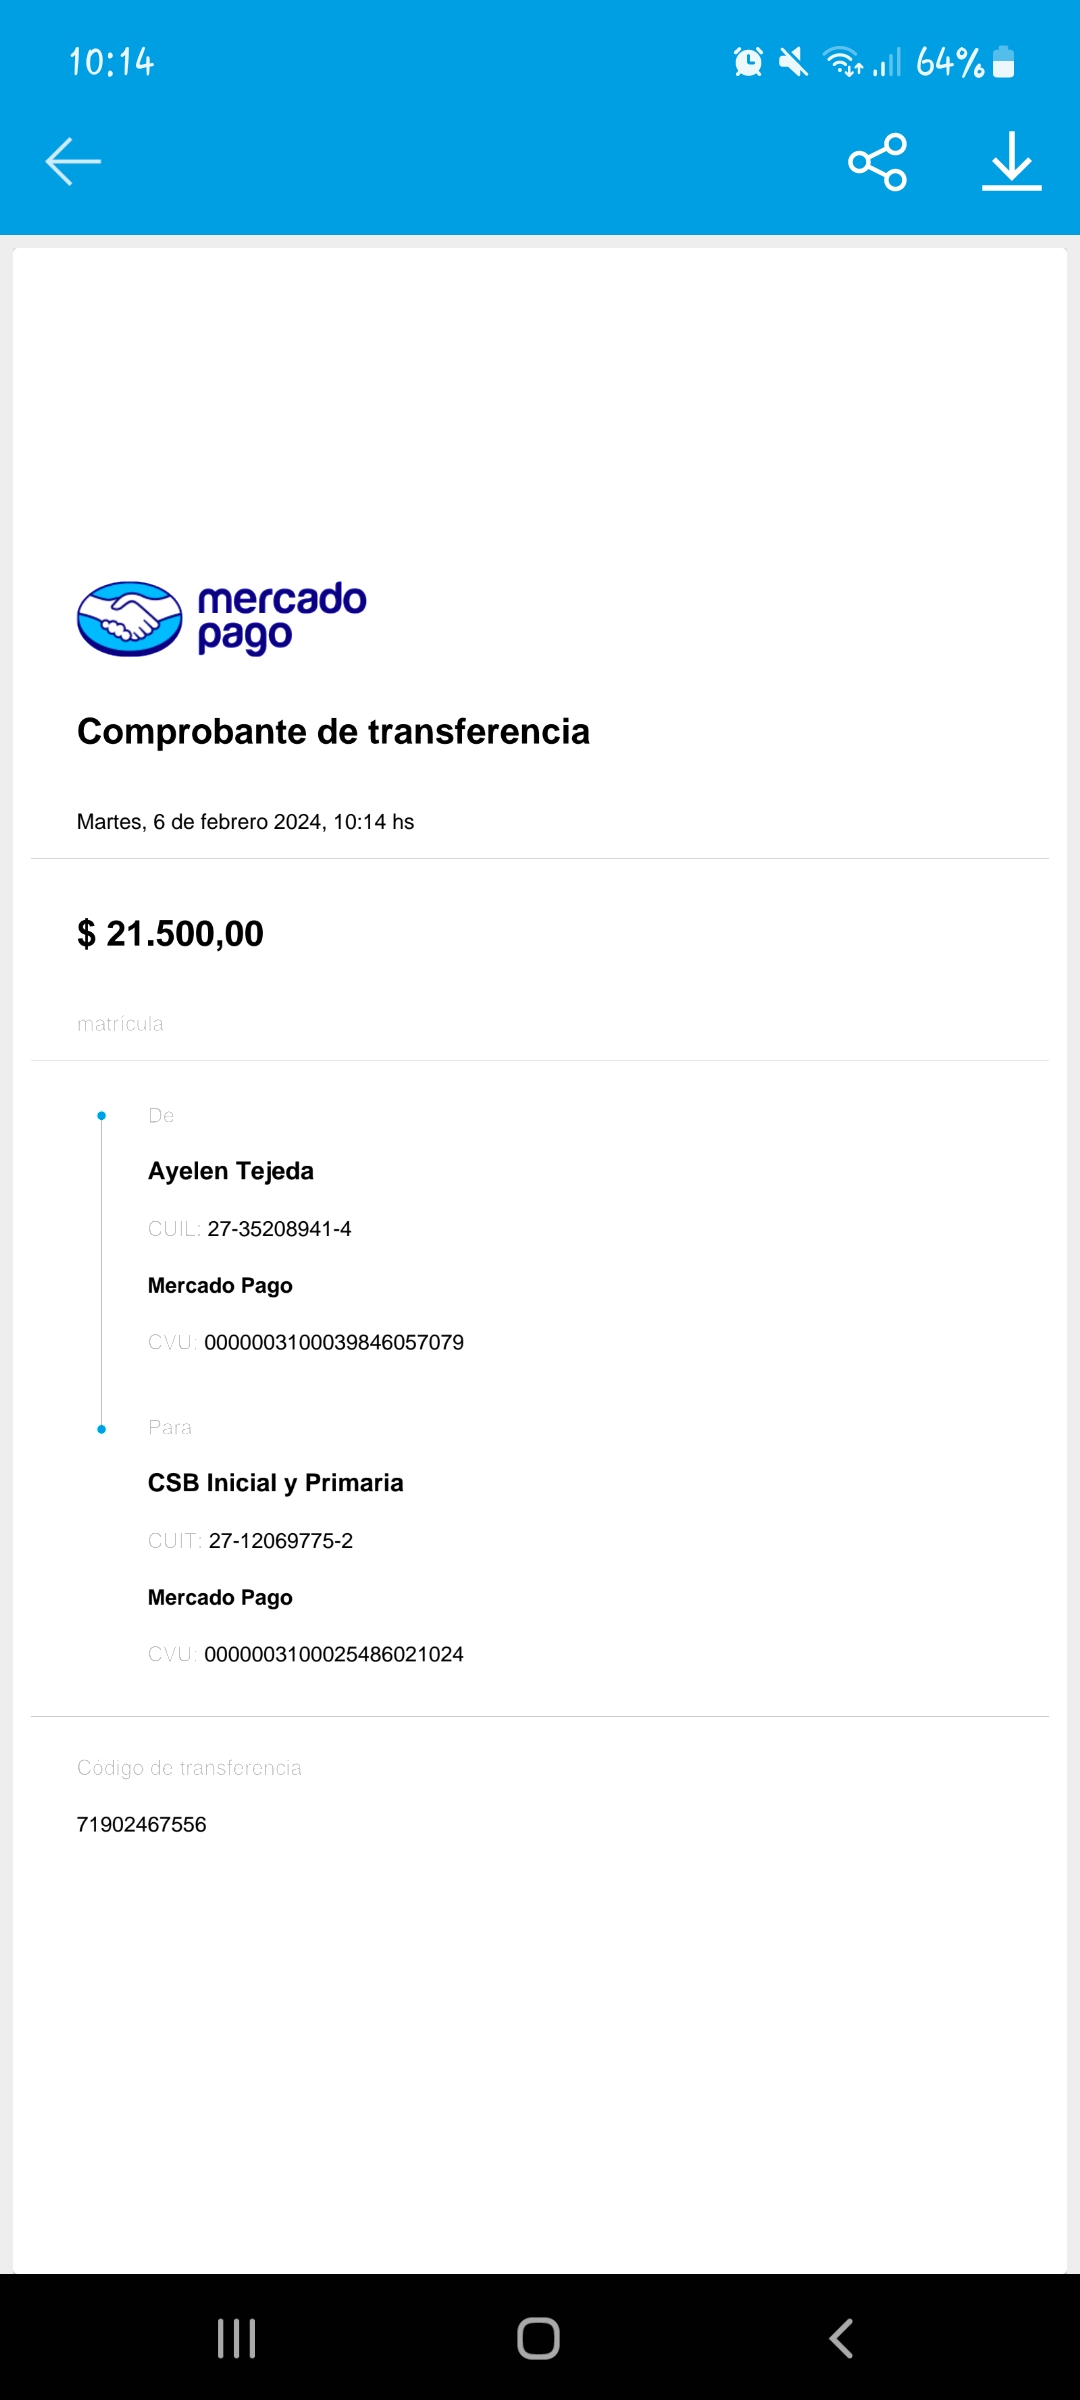1080x2400 pixels.
Task: Download the transfer receipt
Action: tap(1011, 161)
